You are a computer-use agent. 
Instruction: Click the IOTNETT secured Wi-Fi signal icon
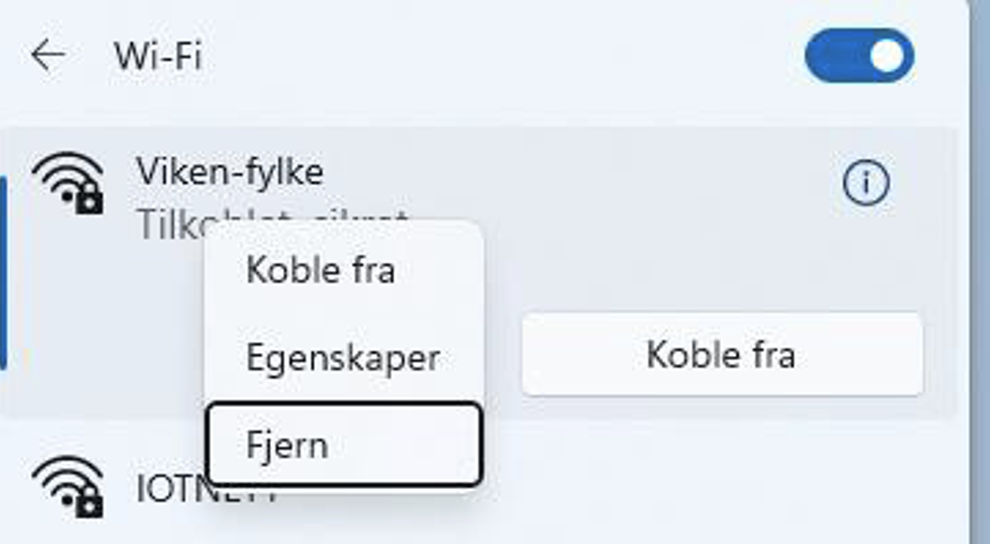[68, 487]
